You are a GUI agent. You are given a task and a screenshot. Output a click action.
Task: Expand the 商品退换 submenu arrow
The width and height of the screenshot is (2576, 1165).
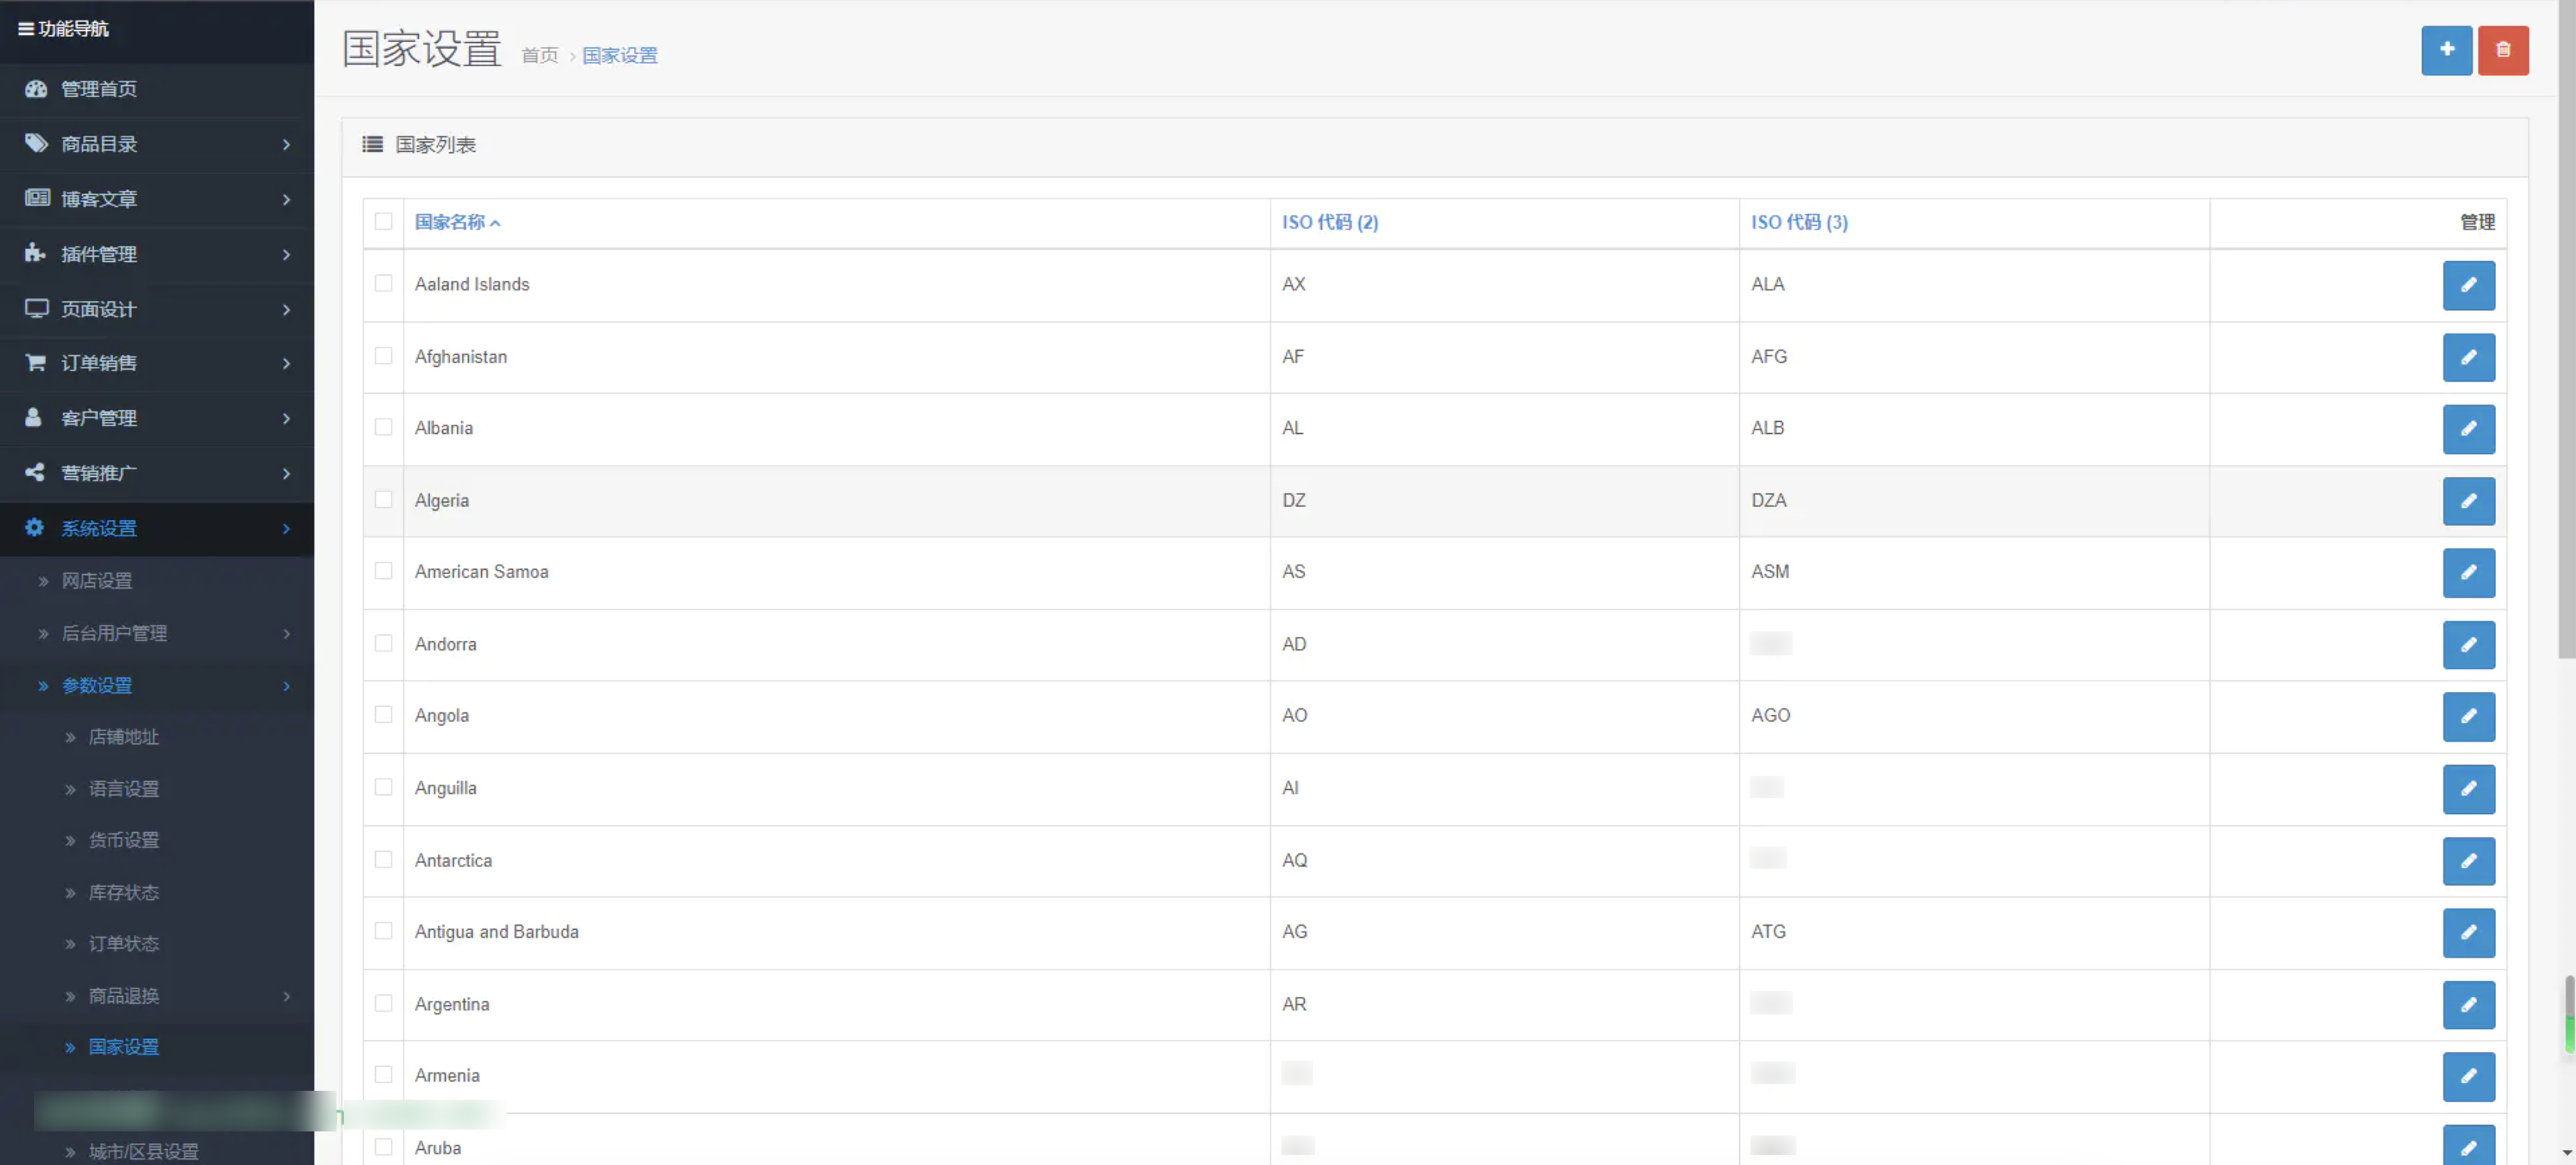point(286,996)
